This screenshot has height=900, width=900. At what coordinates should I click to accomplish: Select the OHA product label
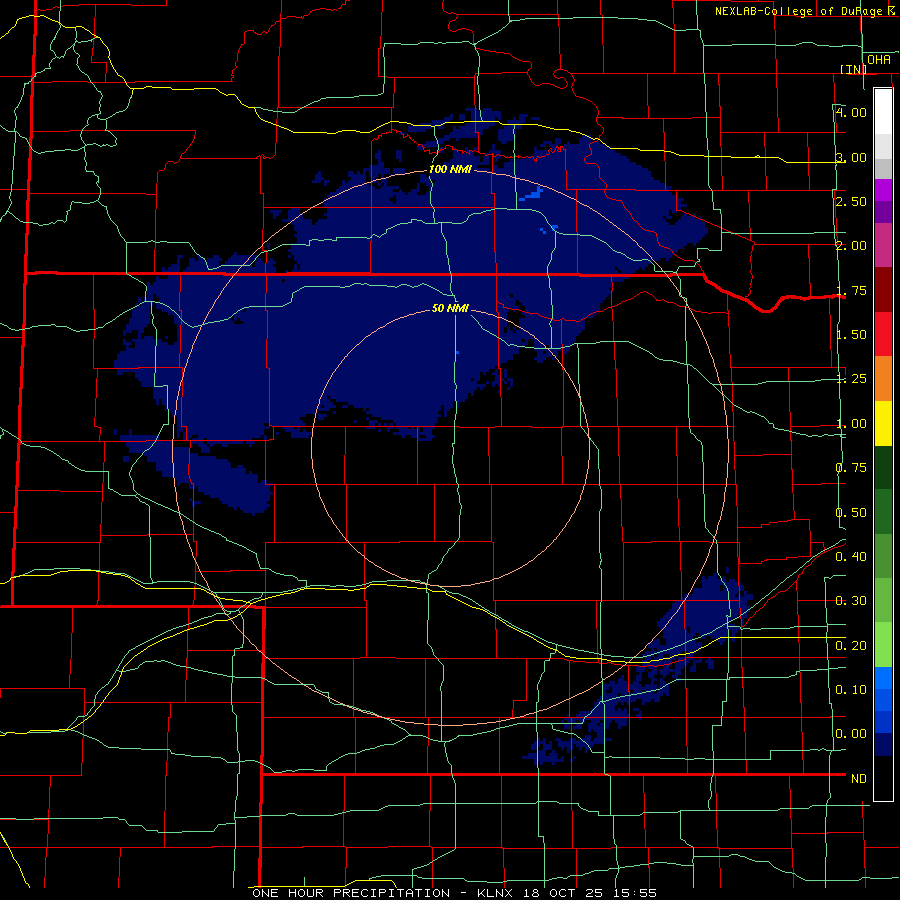click(879, 60)
